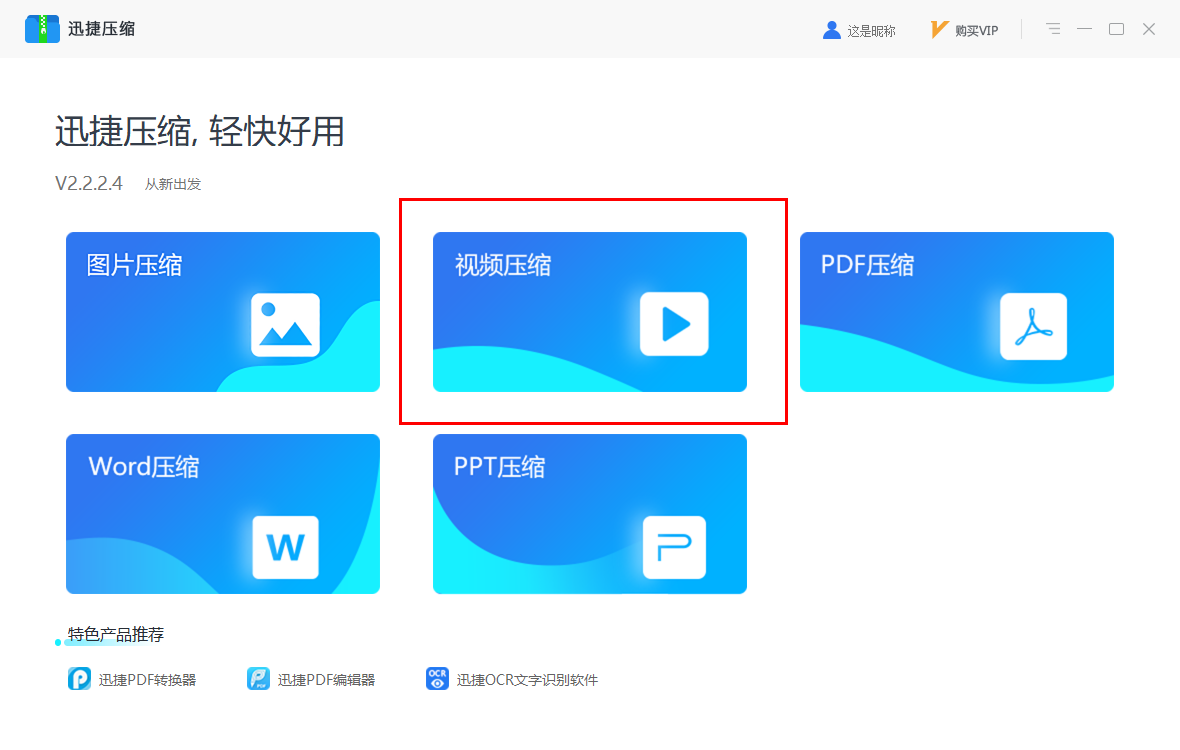1180x750 pixels.
Task: Click the 从新出发 text next to version number
Action: (172, 184)
